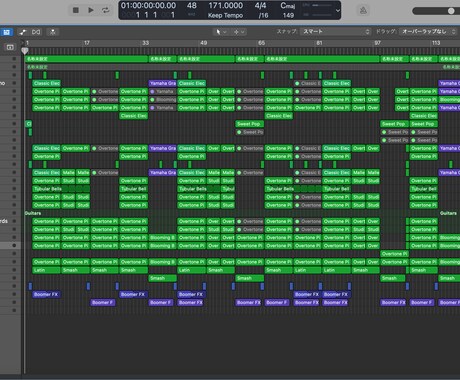Toggle Show Automation icon
460x380 pixels.
[23, 32]
